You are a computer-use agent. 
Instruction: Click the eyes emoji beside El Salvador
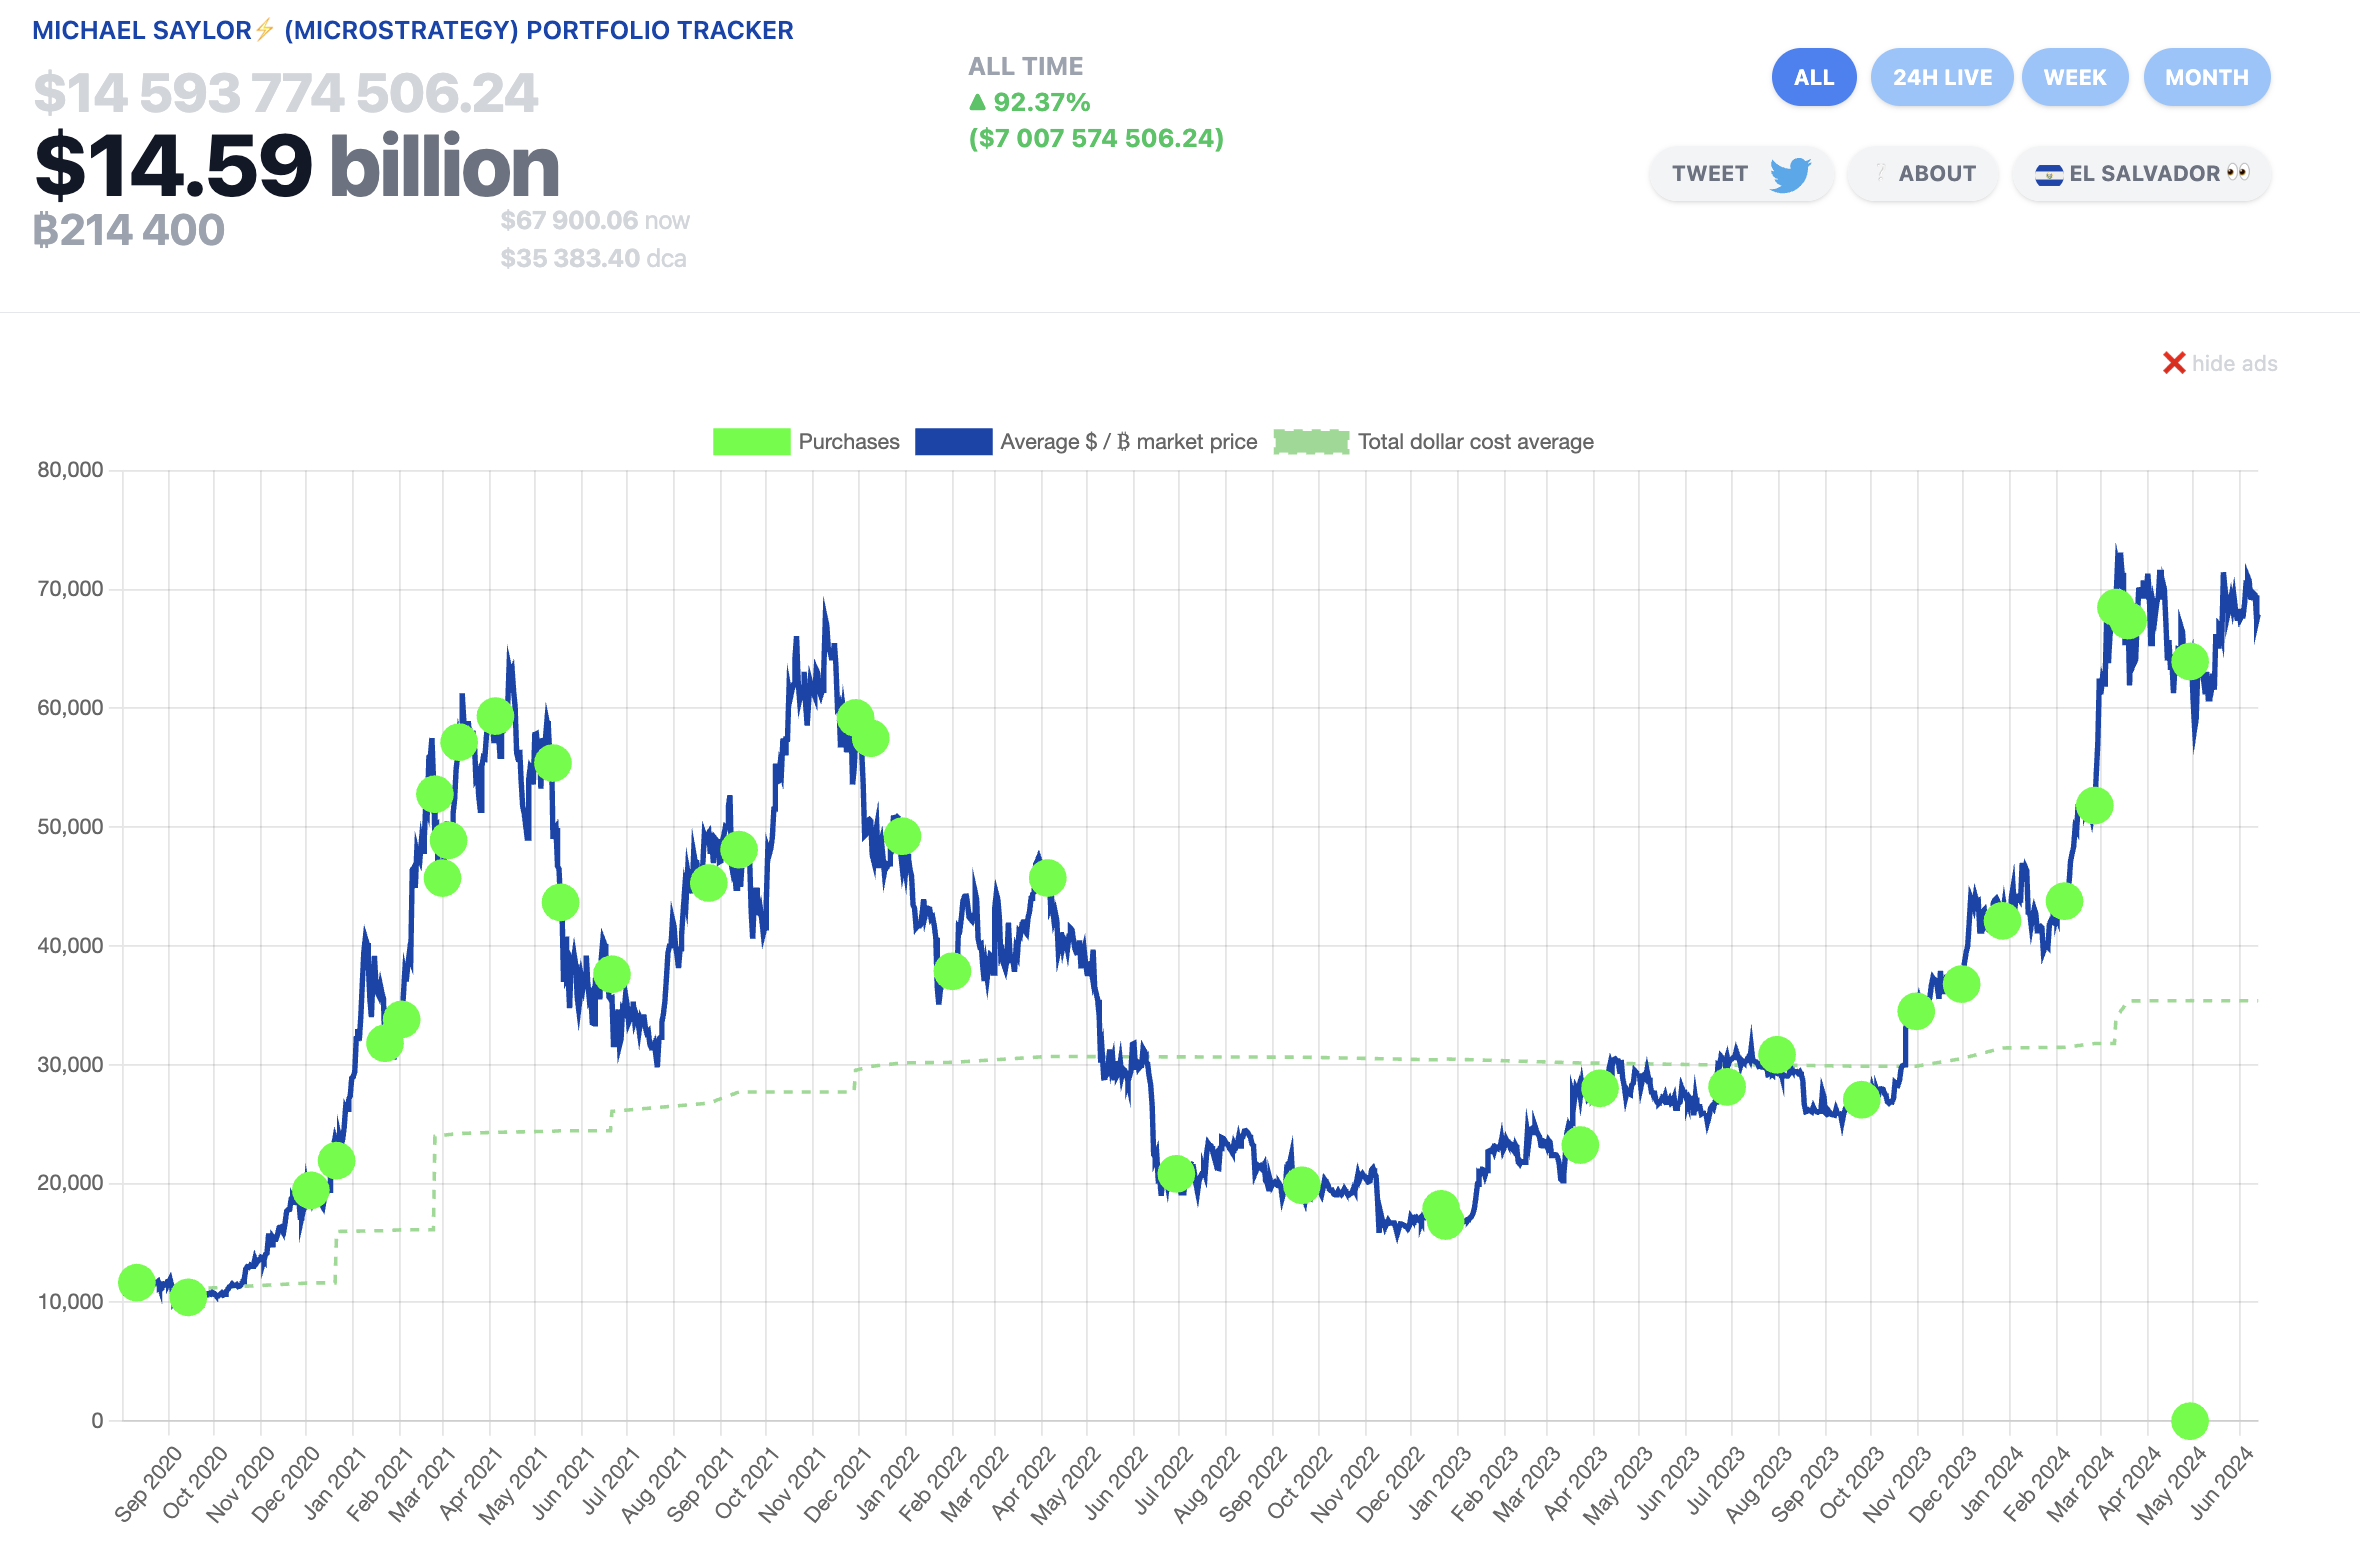click(2238, 173)
